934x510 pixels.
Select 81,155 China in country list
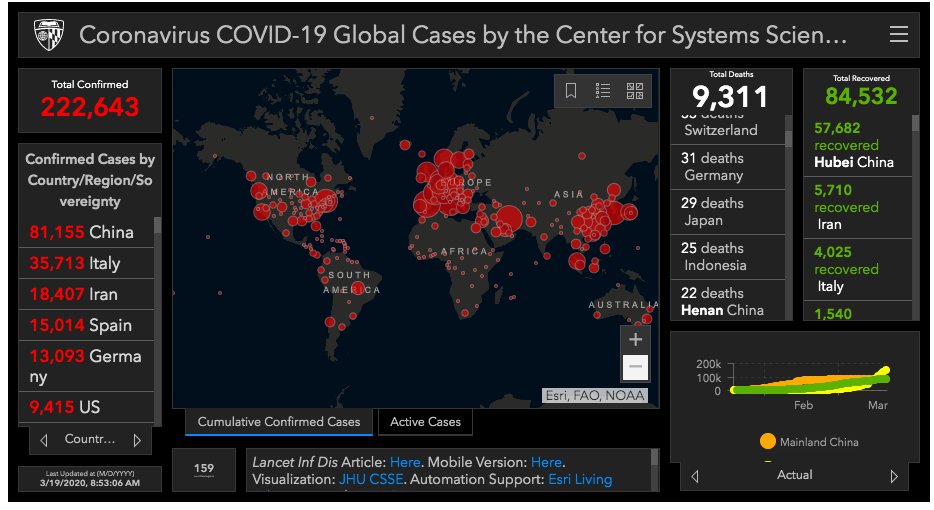click(x=86, y=232)
